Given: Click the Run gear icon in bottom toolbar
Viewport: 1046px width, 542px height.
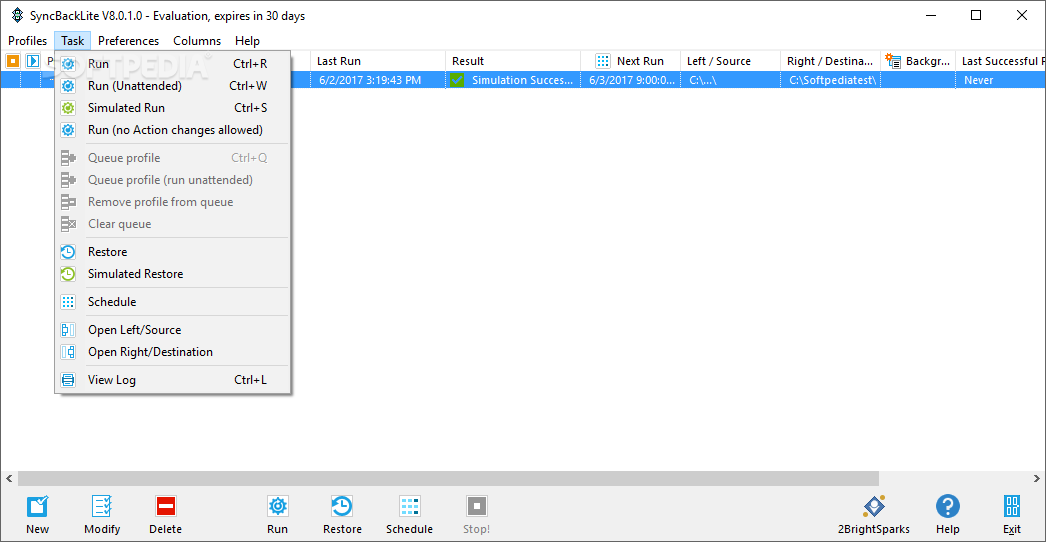Looking at the screenshot, I should (278, 506).
